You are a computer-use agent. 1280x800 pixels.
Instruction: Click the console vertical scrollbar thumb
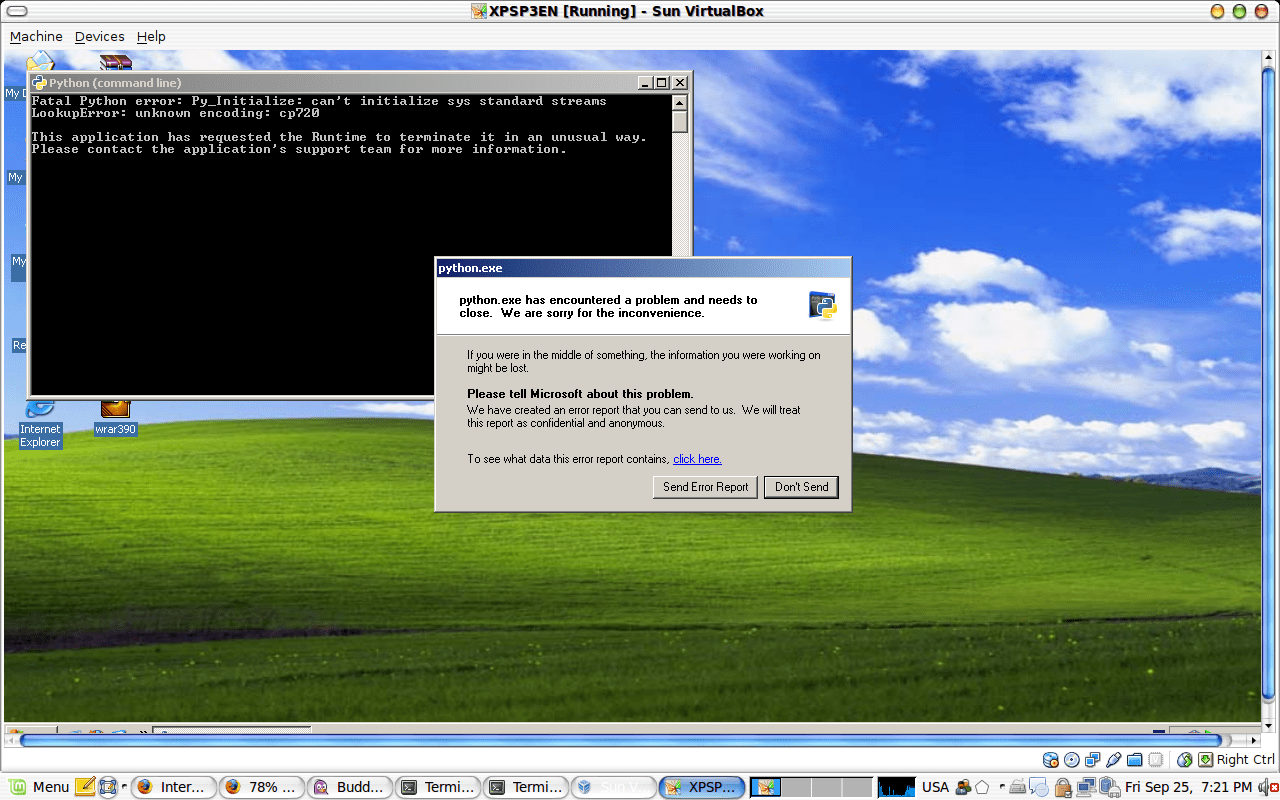[x=680, y=121]
